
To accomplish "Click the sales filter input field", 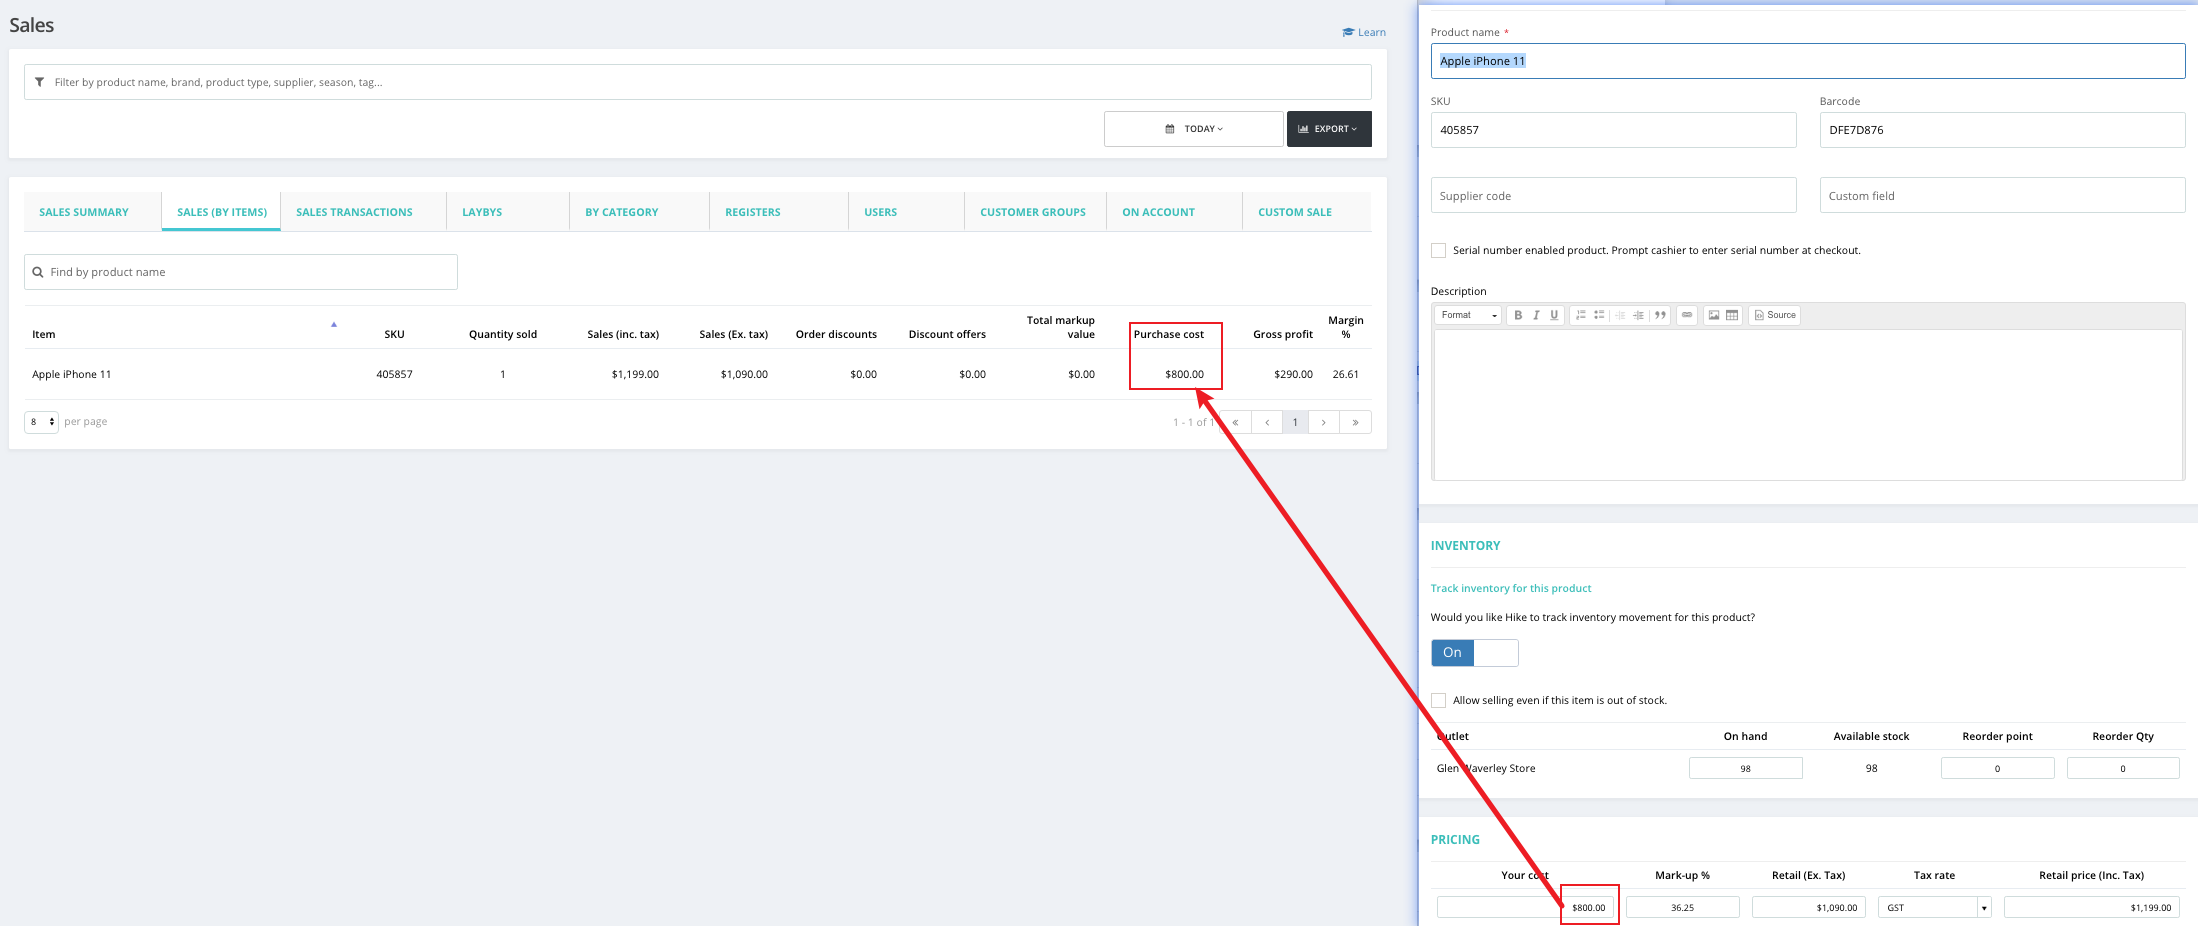I will pyautogui.click(x=698, y=82).
